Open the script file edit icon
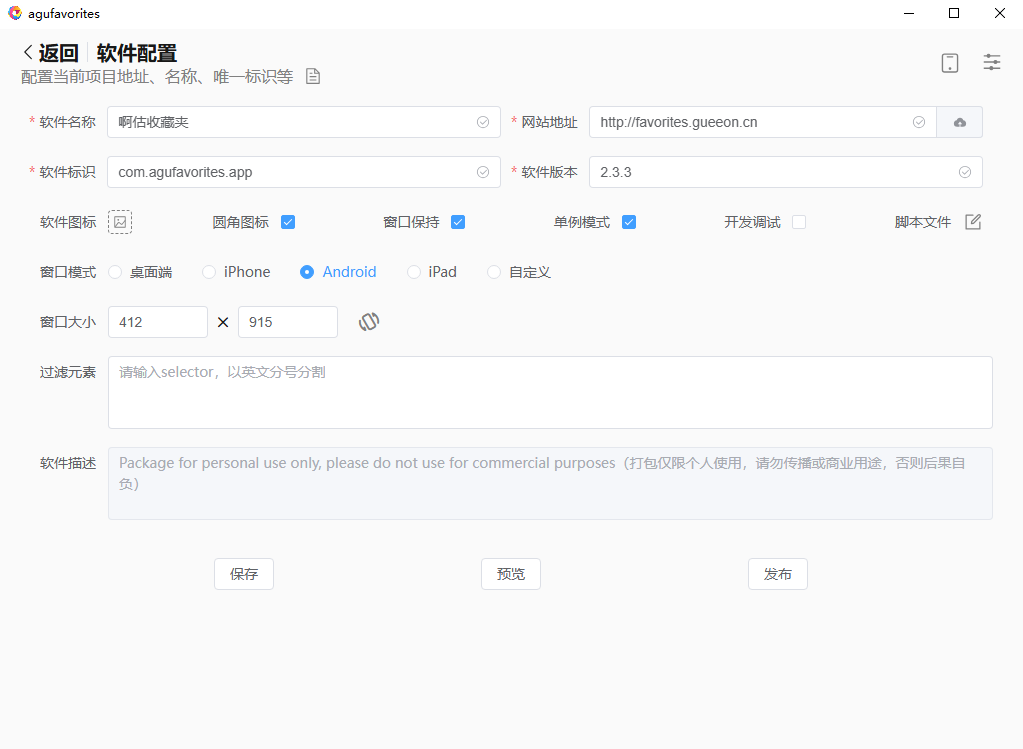This screenshot has width=1023, height=749. tap(973, 222)
